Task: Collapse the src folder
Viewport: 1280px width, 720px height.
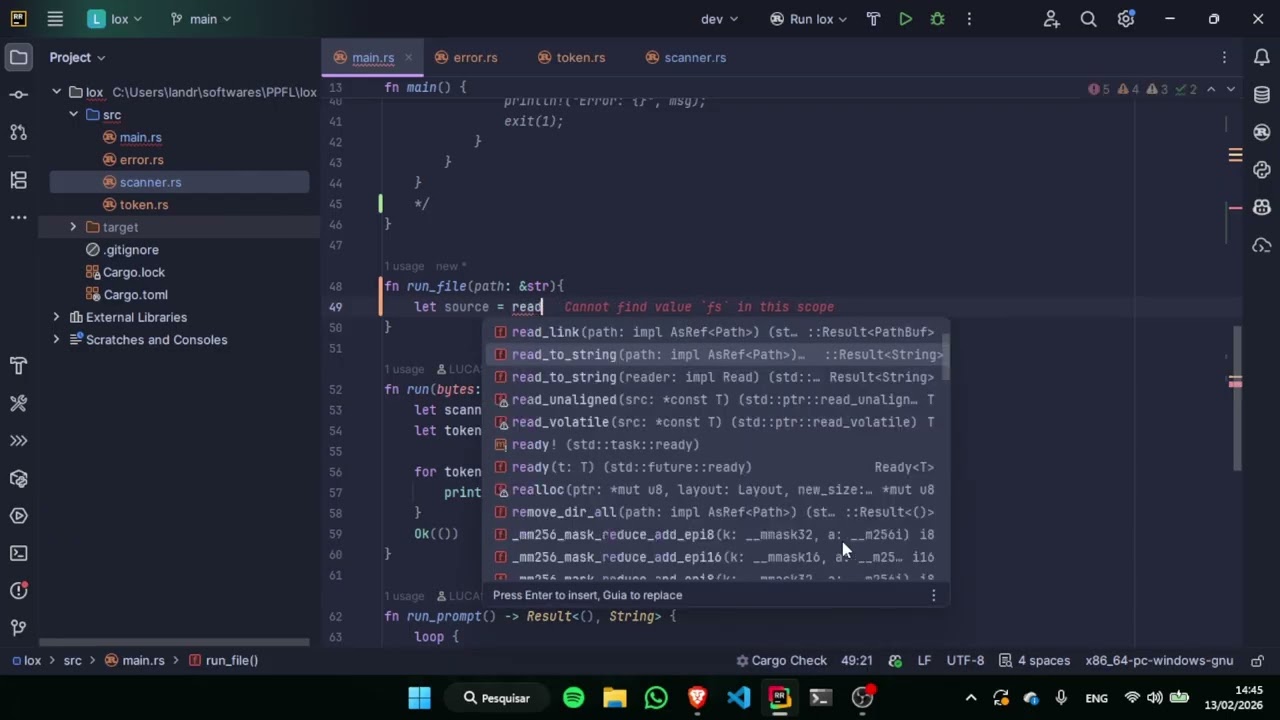Action: click(73, 115)
